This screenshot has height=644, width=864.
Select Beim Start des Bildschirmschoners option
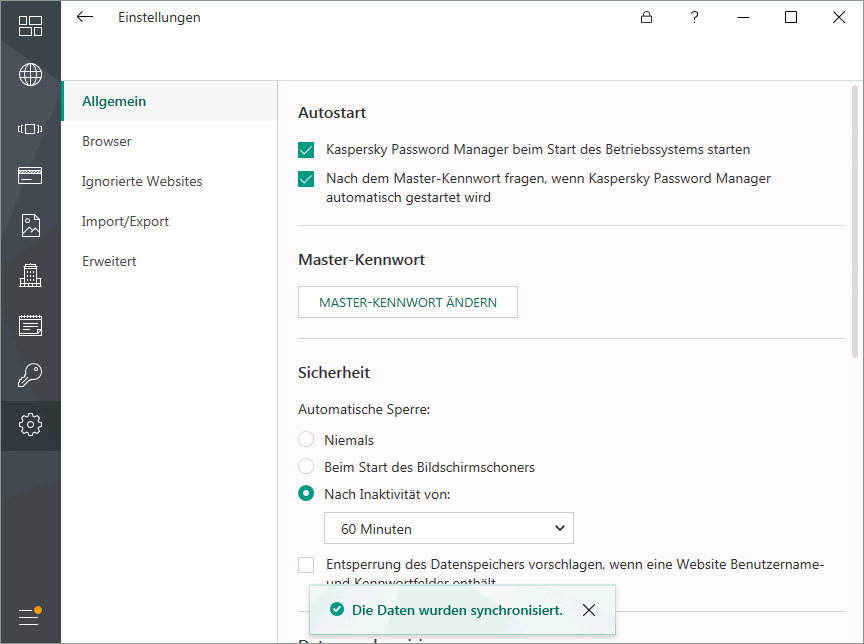306,467
